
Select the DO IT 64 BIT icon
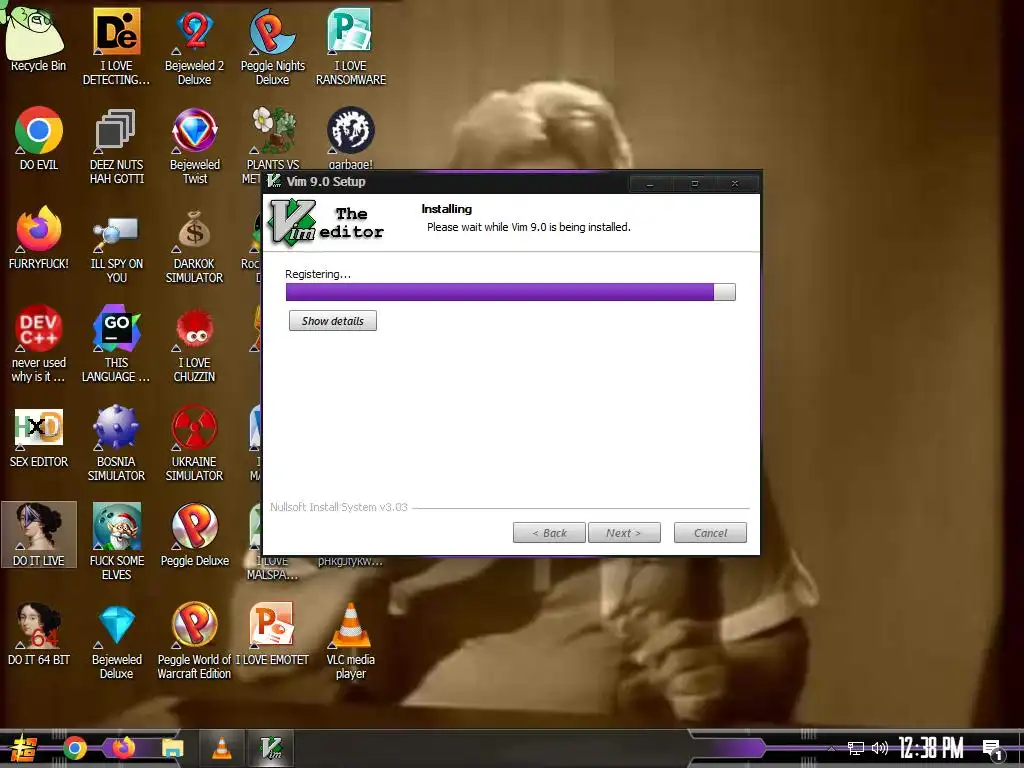click(39, 634)
